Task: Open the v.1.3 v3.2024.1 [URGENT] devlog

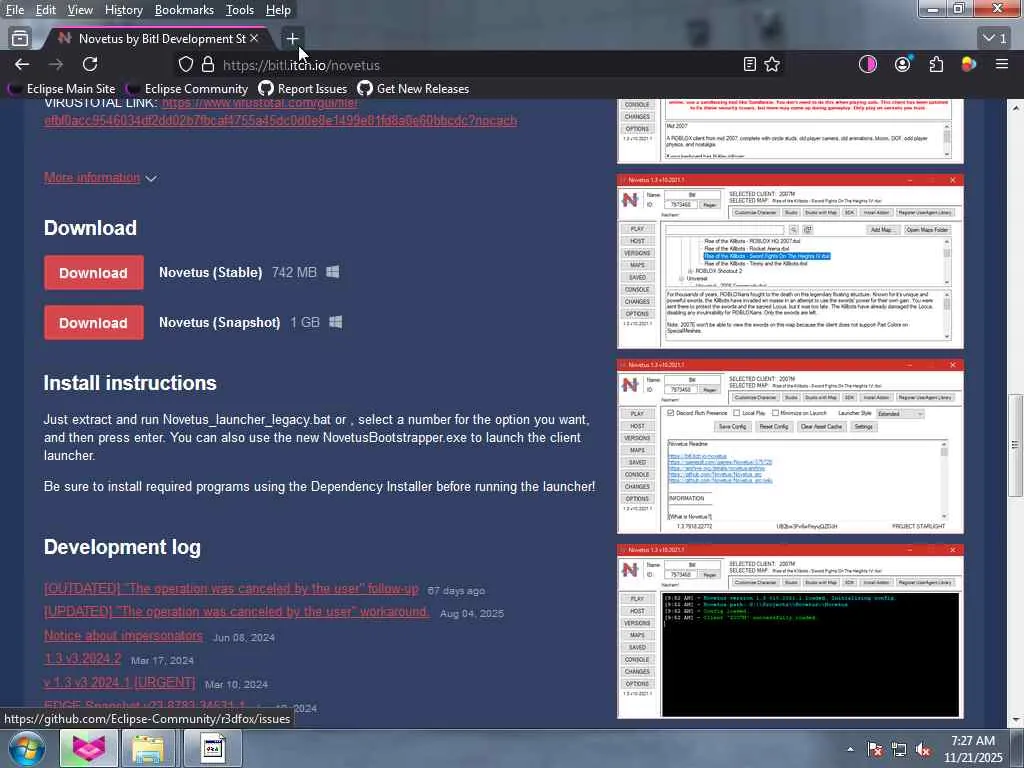Action: tap(120, 682)
